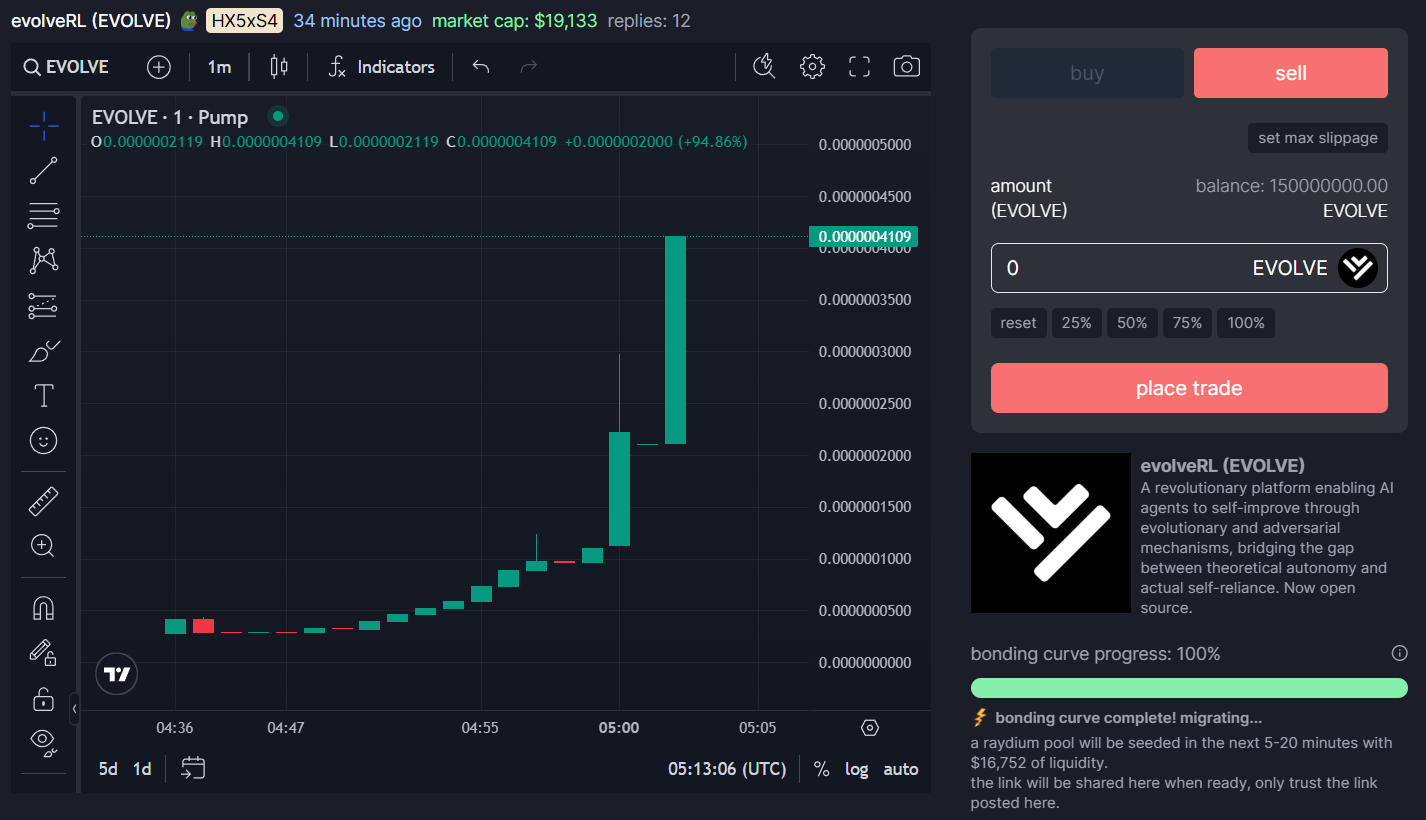Enable the magnet snapping mode
This screenshot has height=820, width=1426.
(x=43, y=607)
